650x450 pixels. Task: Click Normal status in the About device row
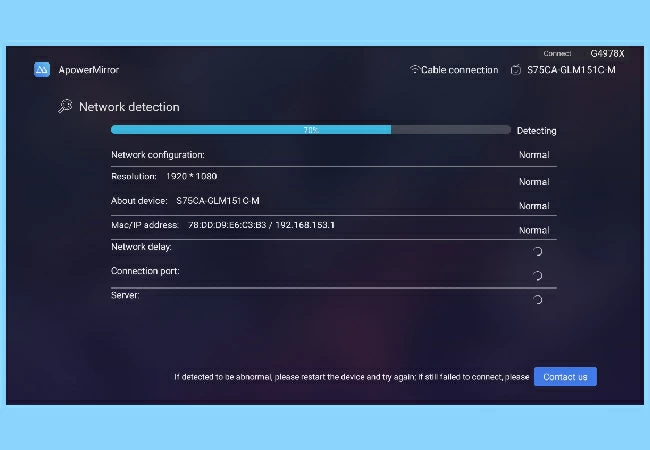[534, 206]
